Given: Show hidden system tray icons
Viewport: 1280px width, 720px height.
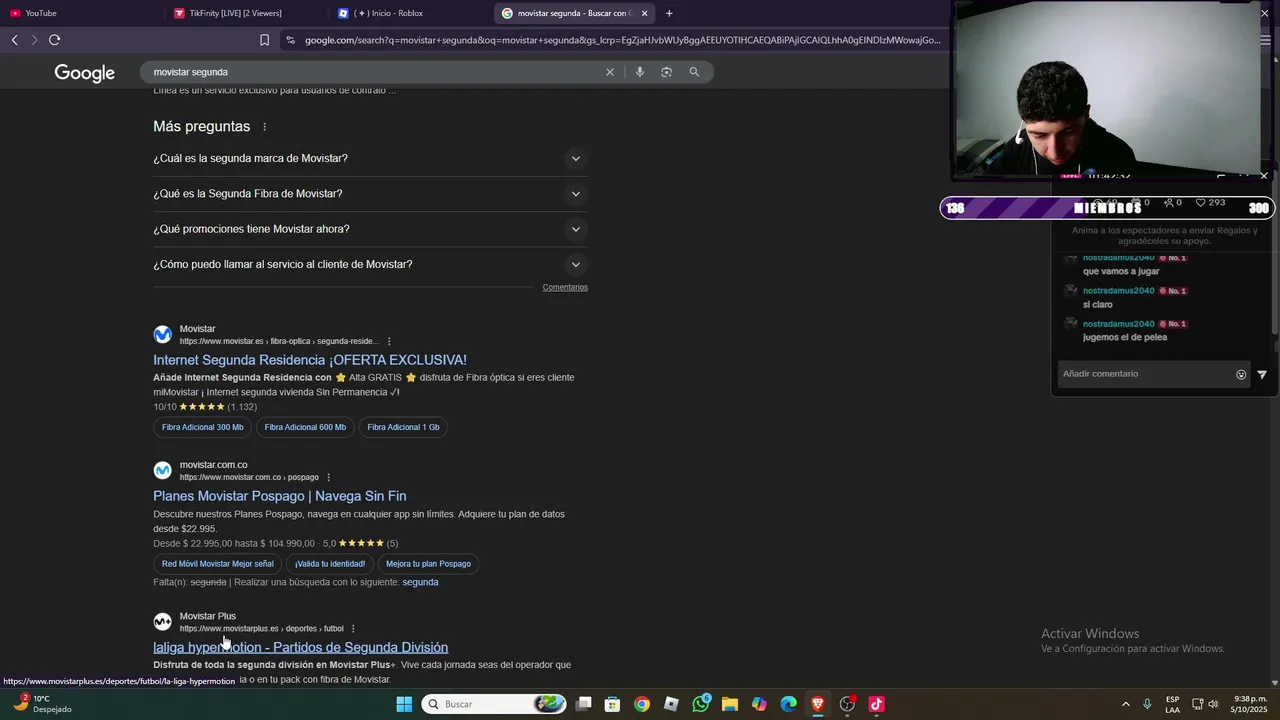Looking at the screenshot, I should (x=1125, y=704).
